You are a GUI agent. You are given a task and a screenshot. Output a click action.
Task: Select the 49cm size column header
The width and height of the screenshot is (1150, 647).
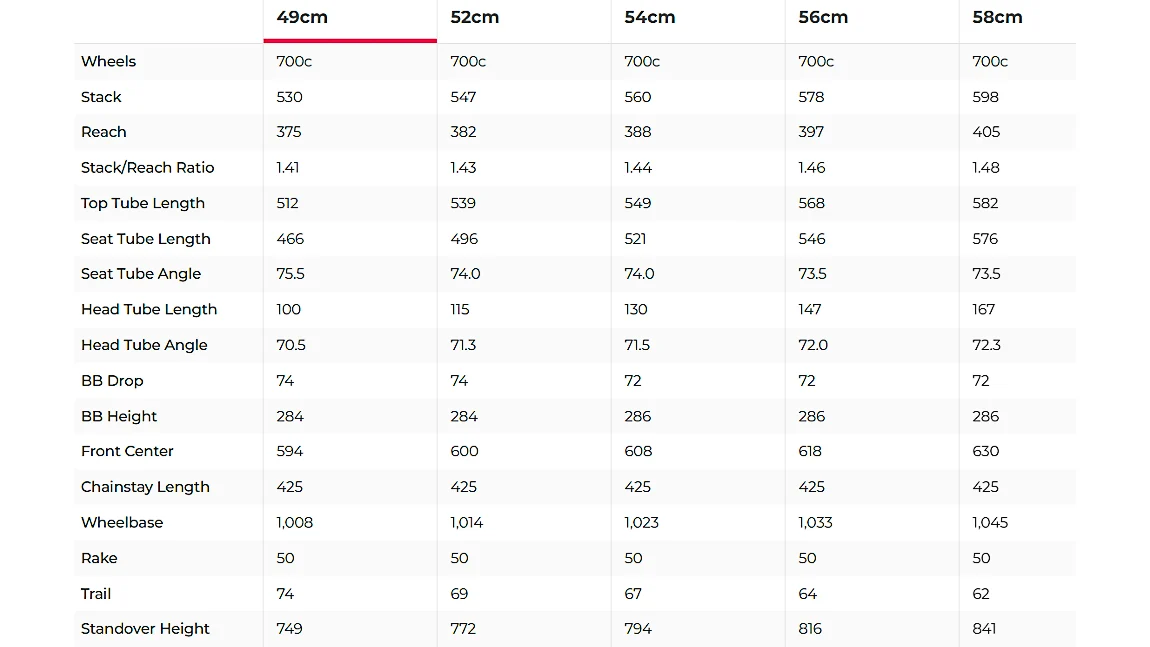click(302, 17)
